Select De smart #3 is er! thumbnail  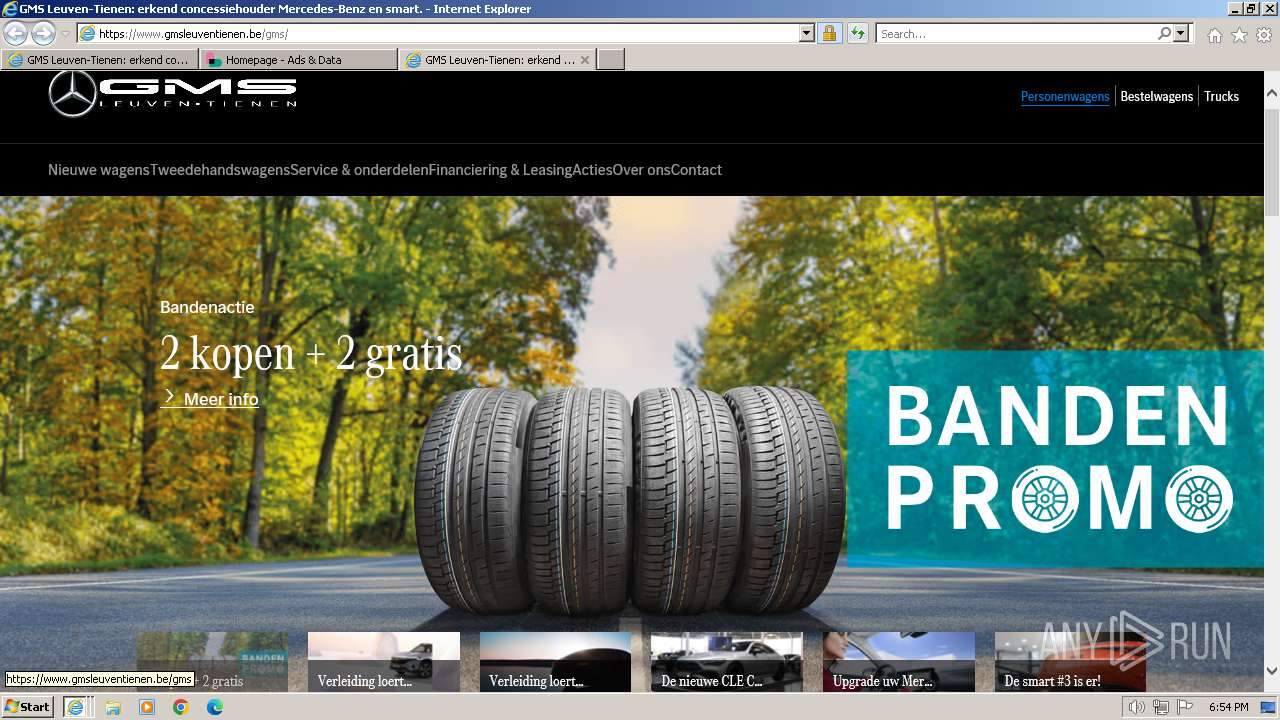pos(1070,662)
